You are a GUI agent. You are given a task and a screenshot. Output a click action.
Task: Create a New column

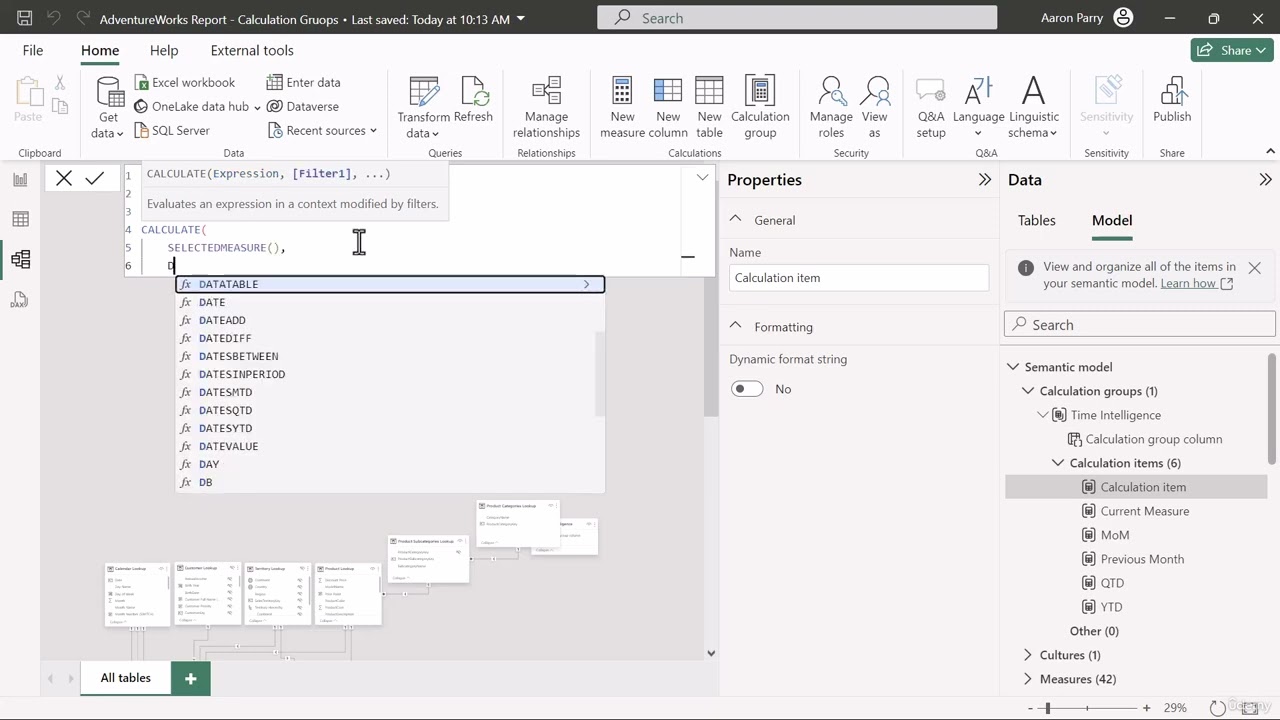point(668,107)
